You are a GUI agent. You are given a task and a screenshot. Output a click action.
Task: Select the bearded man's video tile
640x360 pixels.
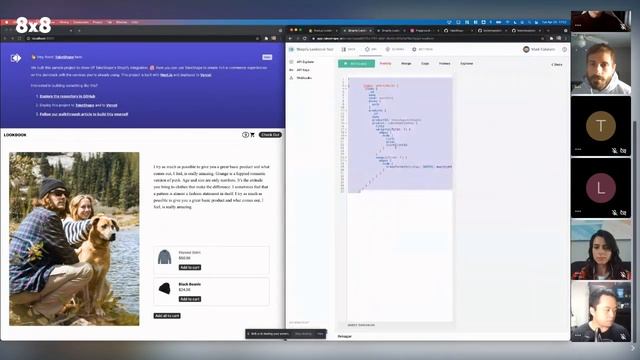pos(601,64)
